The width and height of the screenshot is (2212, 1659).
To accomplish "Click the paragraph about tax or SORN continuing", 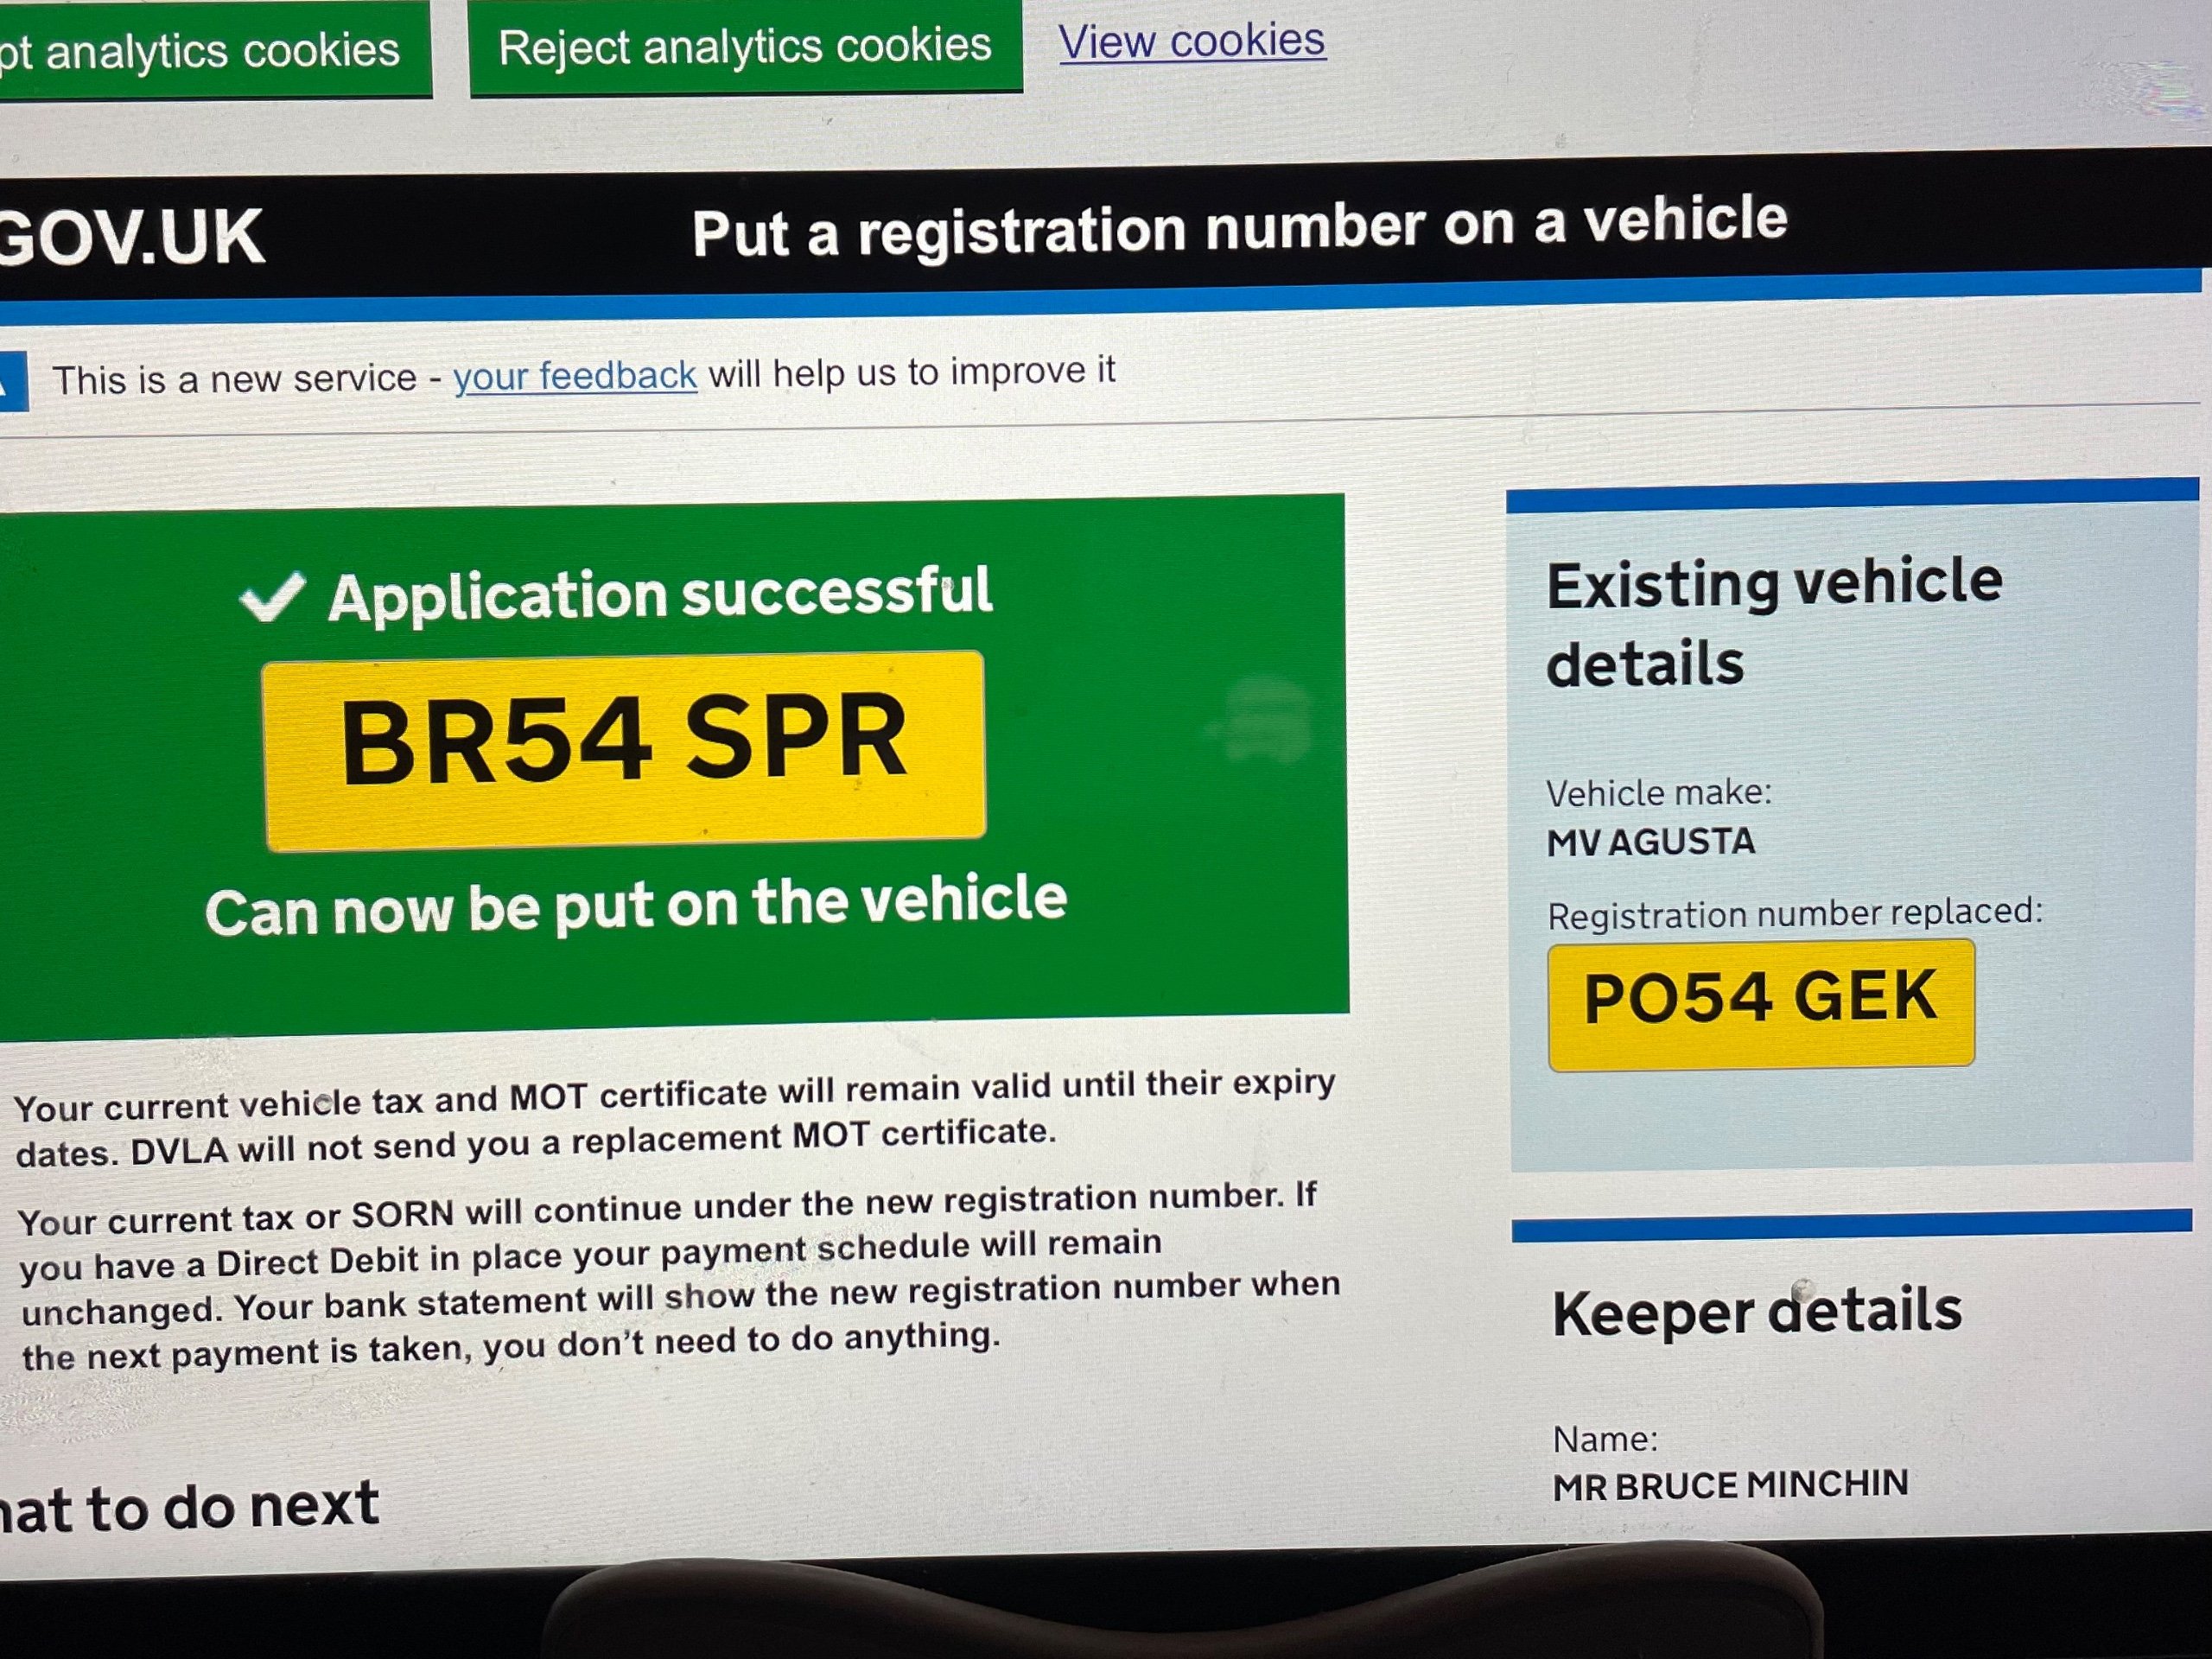I will [680, 1278].
